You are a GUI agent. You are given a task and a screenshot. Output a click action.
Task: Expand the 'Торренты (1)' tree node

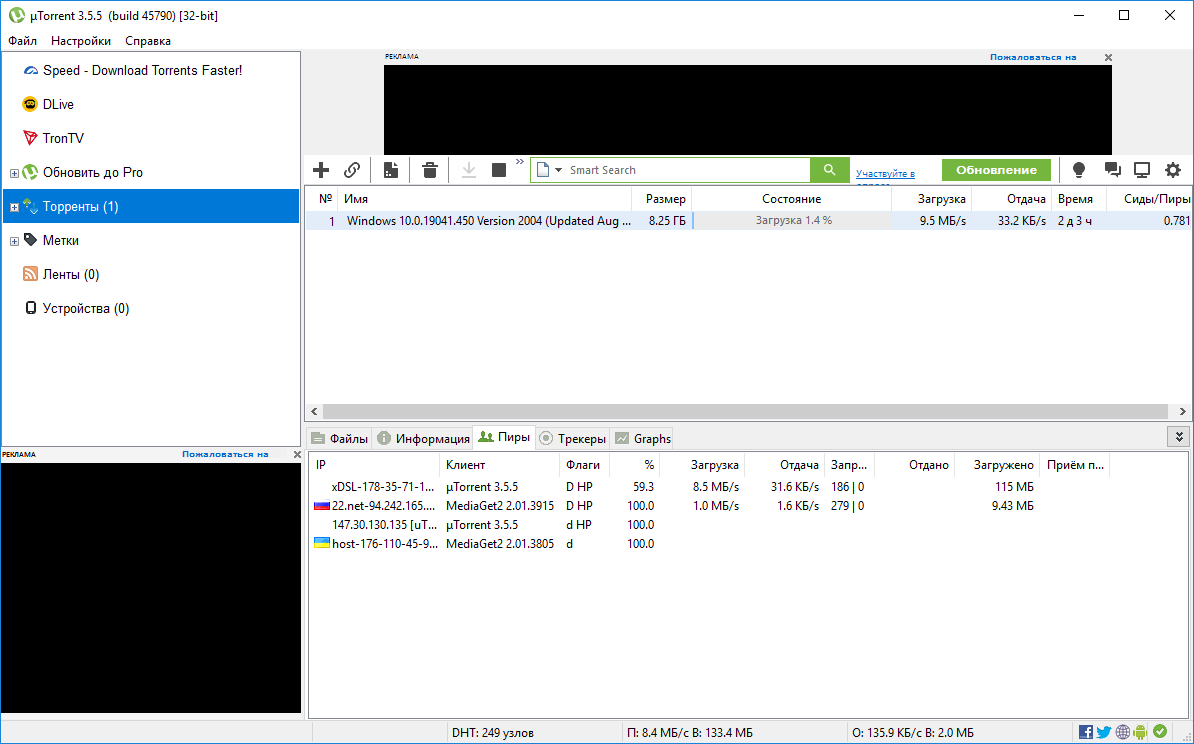pos(14,207)
